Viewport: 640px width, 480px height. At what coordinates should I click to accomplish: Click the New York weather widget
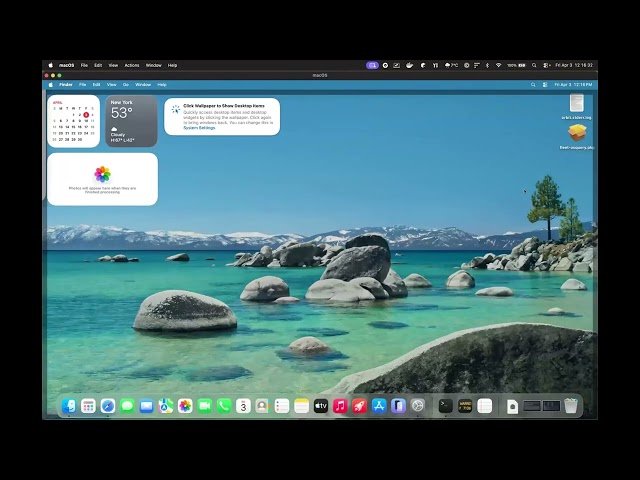[x=131, y=121]
